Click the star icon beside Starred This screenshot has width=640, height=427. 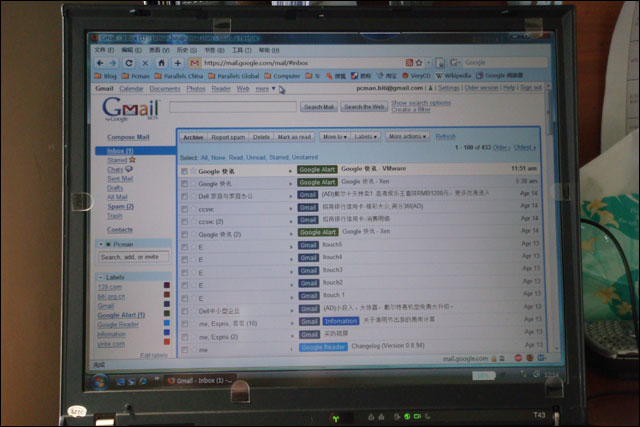coord(132,160)
